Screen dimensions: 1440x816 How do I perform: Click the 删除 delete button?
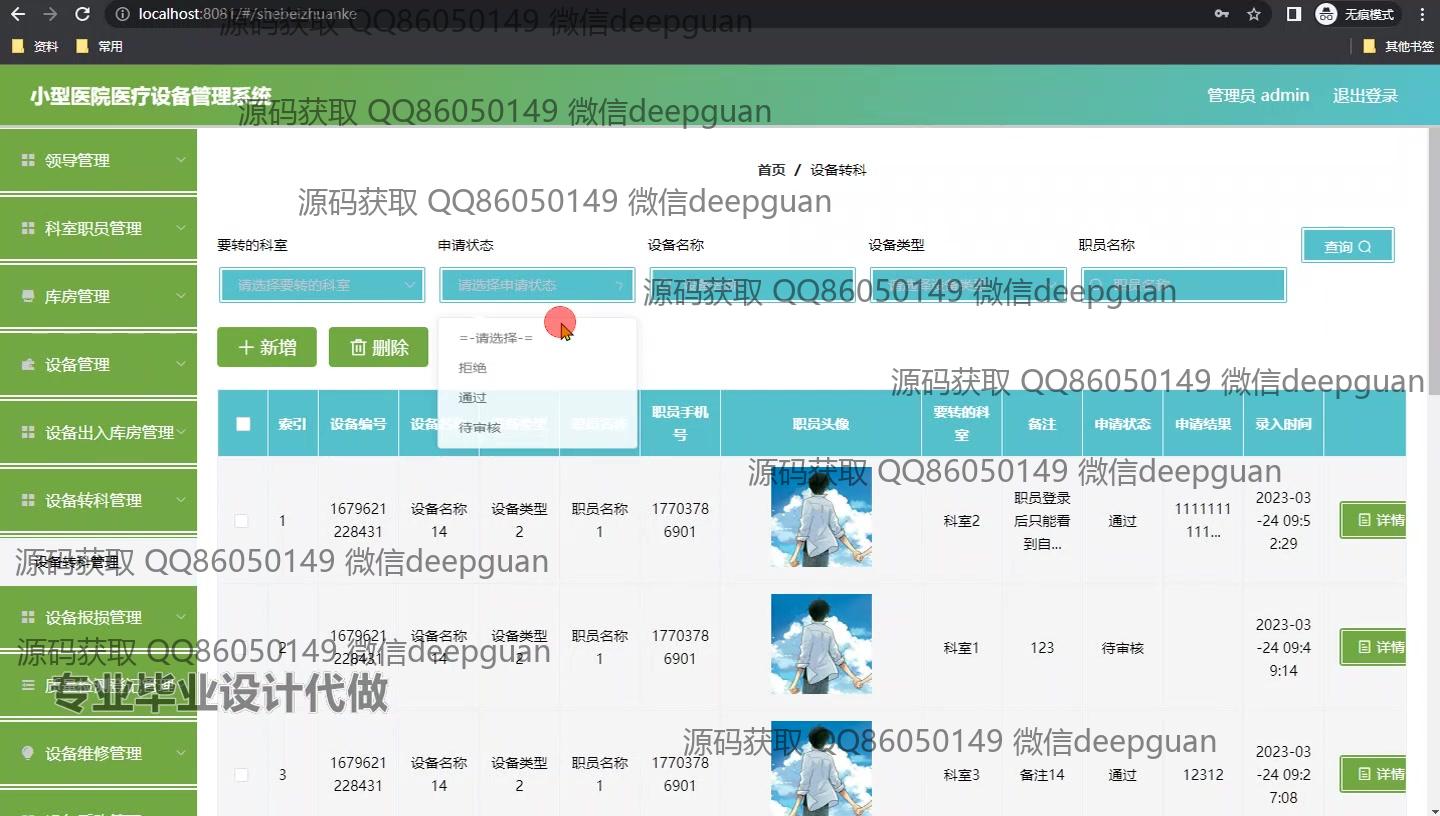pos(379,347)
